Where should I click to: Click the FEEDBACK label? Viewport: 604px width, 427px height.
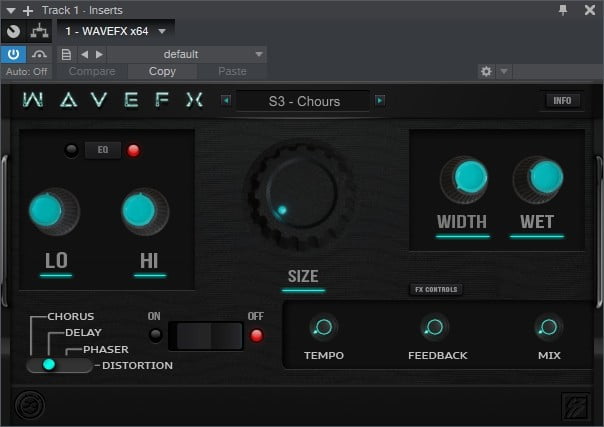[x=438, y=355]
